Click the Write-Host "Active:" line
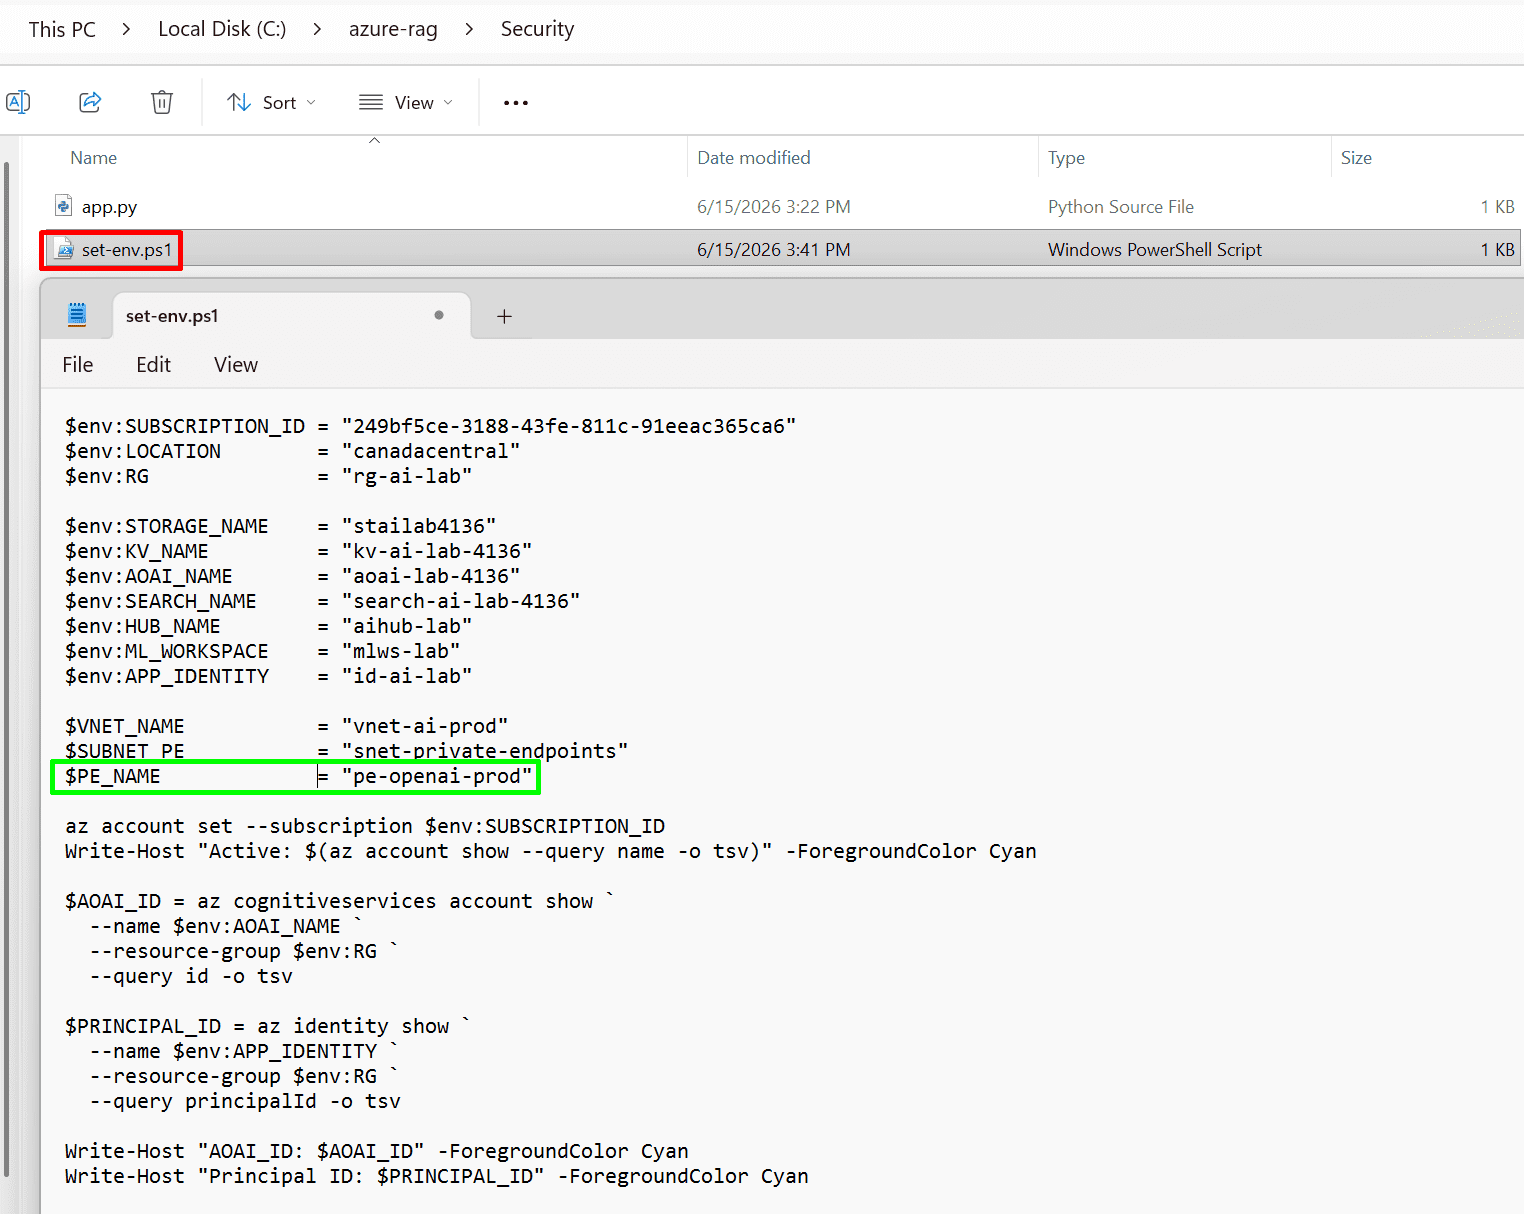The height and width of the screenshot is (1214, 1524). pos(551,851)
